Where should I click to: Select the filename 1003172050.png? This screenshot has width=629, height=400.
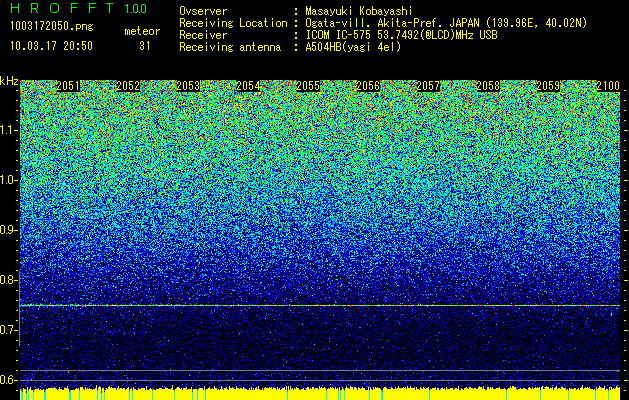[x=52, y=27]
